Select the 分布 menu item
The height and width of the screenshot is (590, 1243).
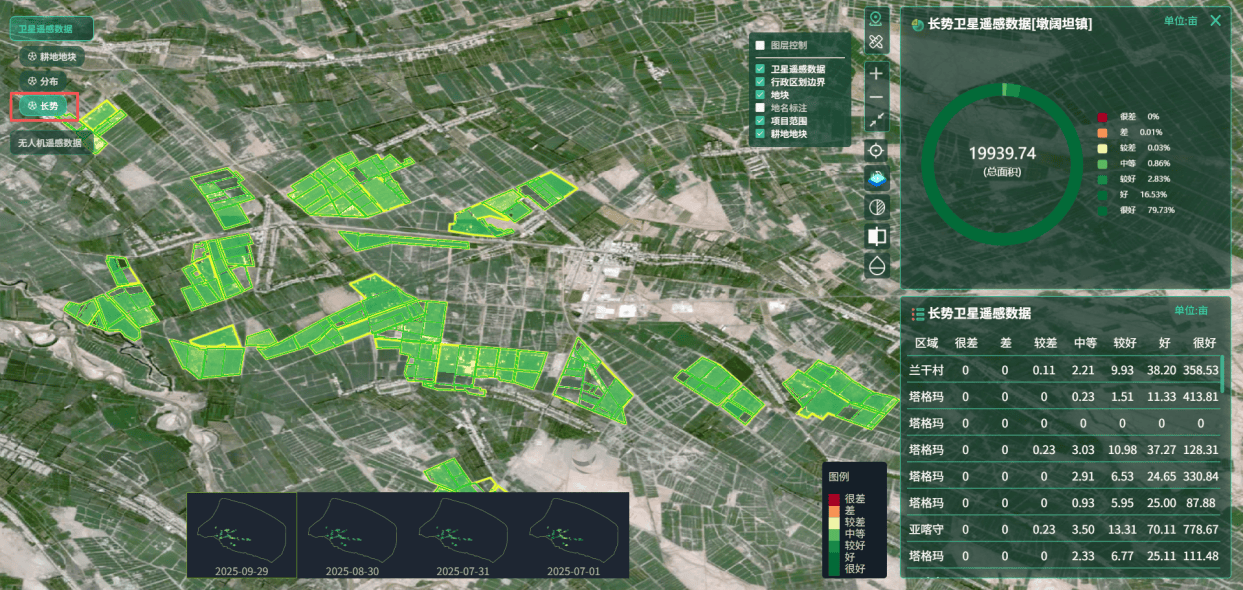click(x=44, y=81)
